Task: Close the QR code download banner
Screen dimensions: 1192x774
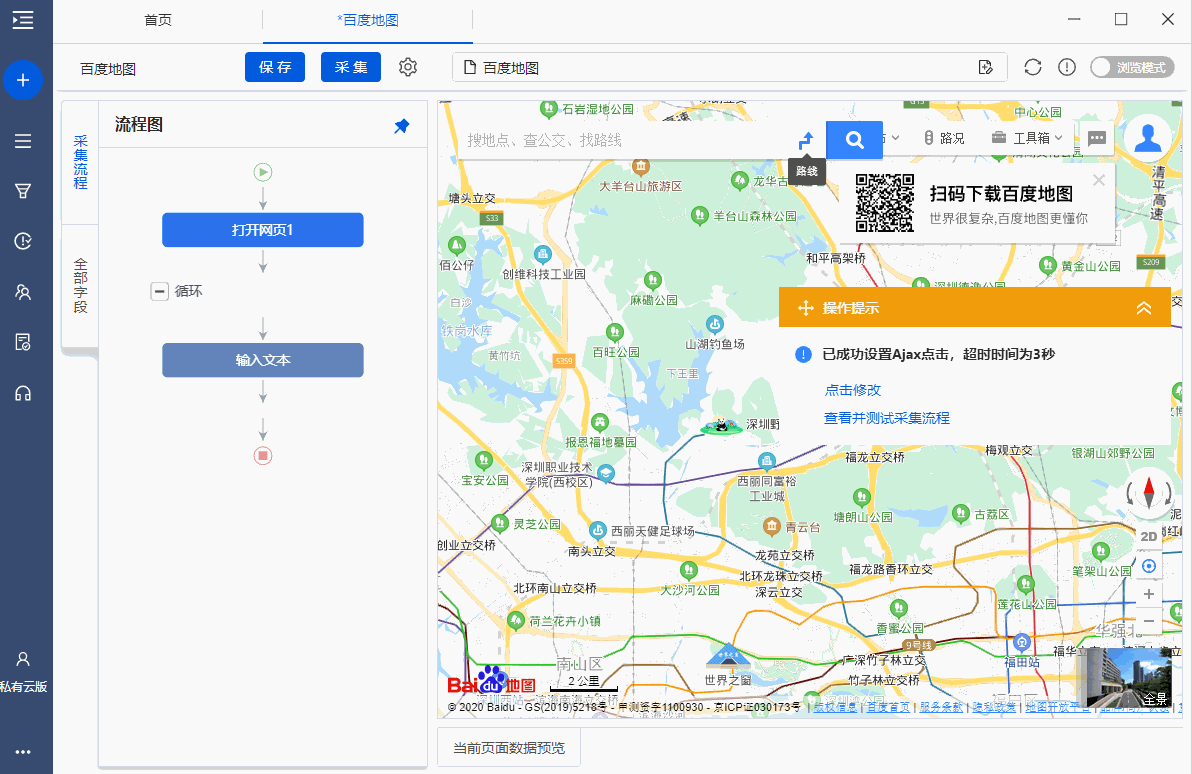Action: (1098, 180)
